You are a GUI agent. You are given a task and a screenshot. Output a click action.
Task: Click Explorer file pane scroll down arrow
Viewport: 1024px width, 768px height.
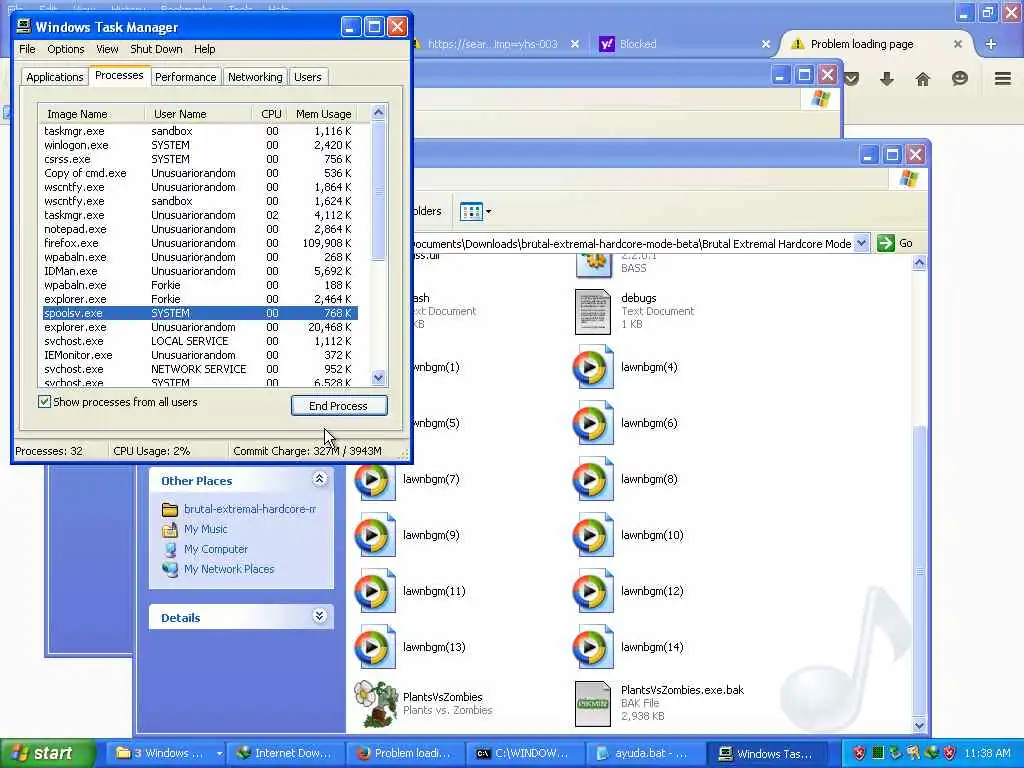(x=919, y=725)
